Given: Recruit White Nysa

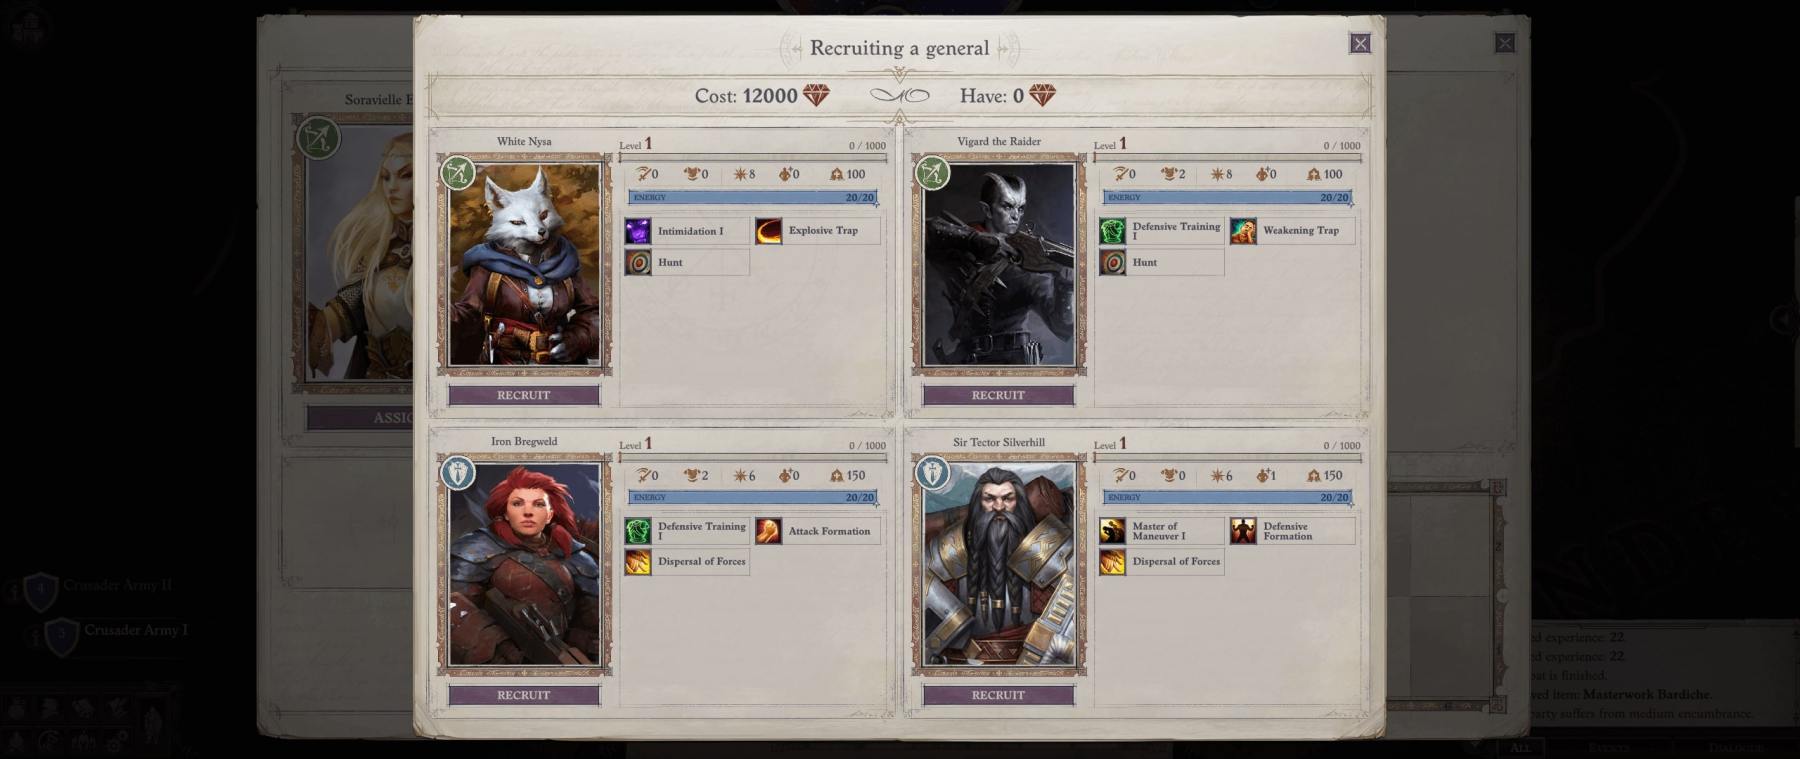Looking at the screenshot, I should pyautogui.click(x=524, y=395).
